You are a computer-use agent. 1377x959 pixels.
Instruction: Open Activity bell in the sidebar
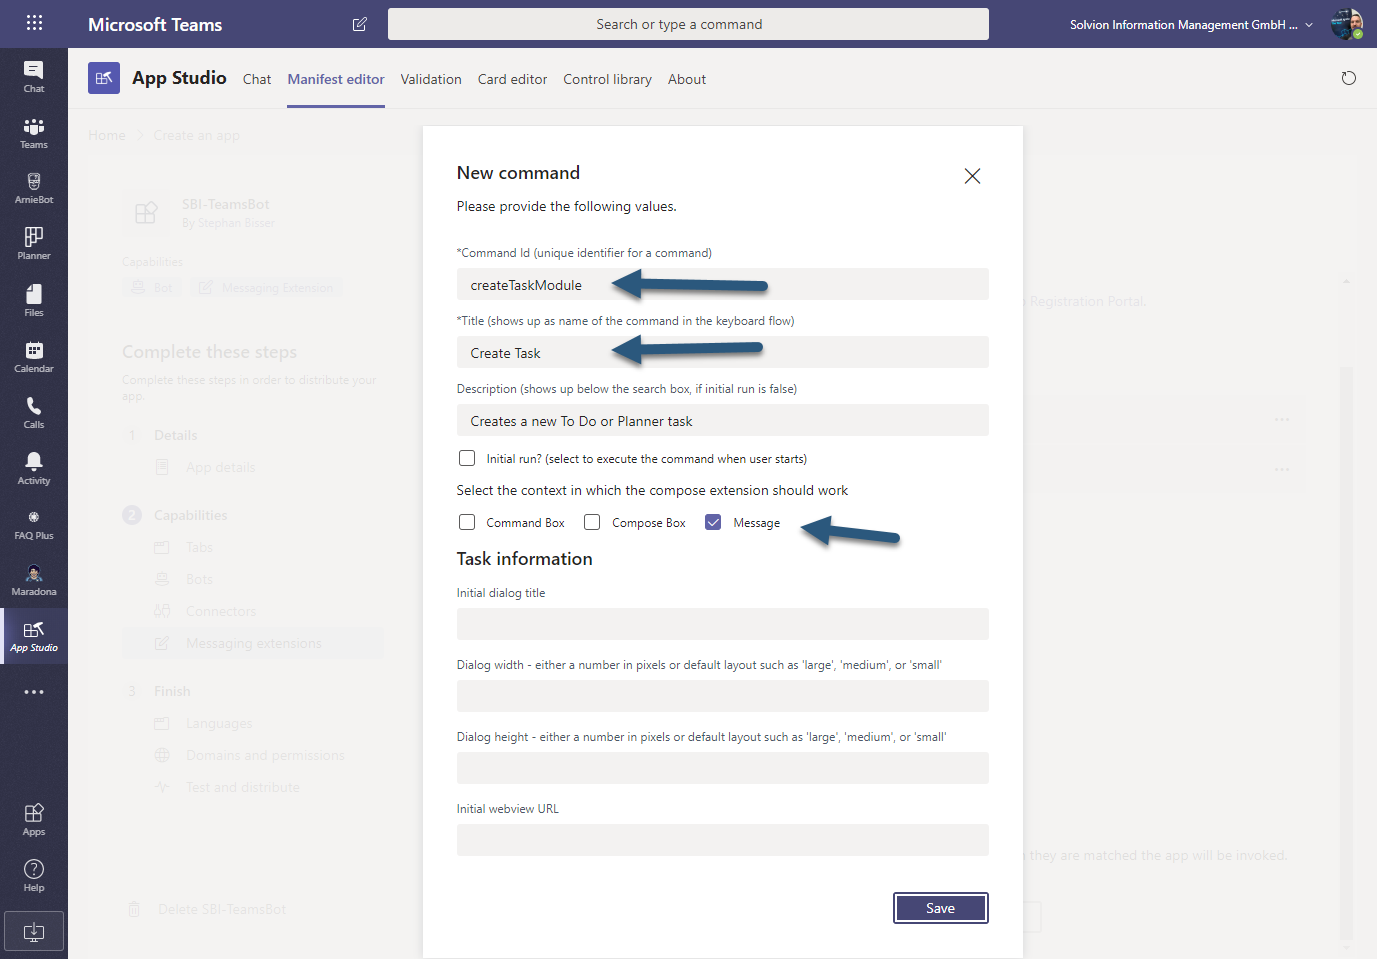[x=34, y=468]
